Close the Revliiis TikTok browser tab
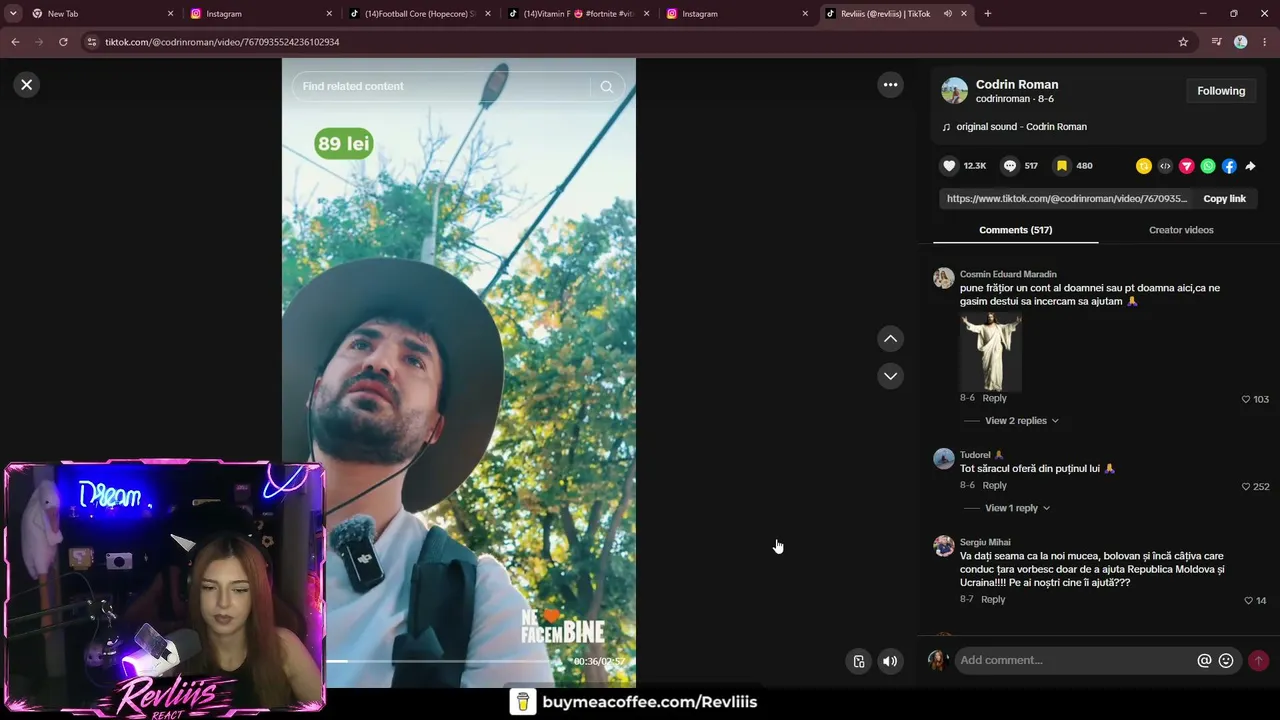Viewport: 1280px width, 720px height. 963,14
